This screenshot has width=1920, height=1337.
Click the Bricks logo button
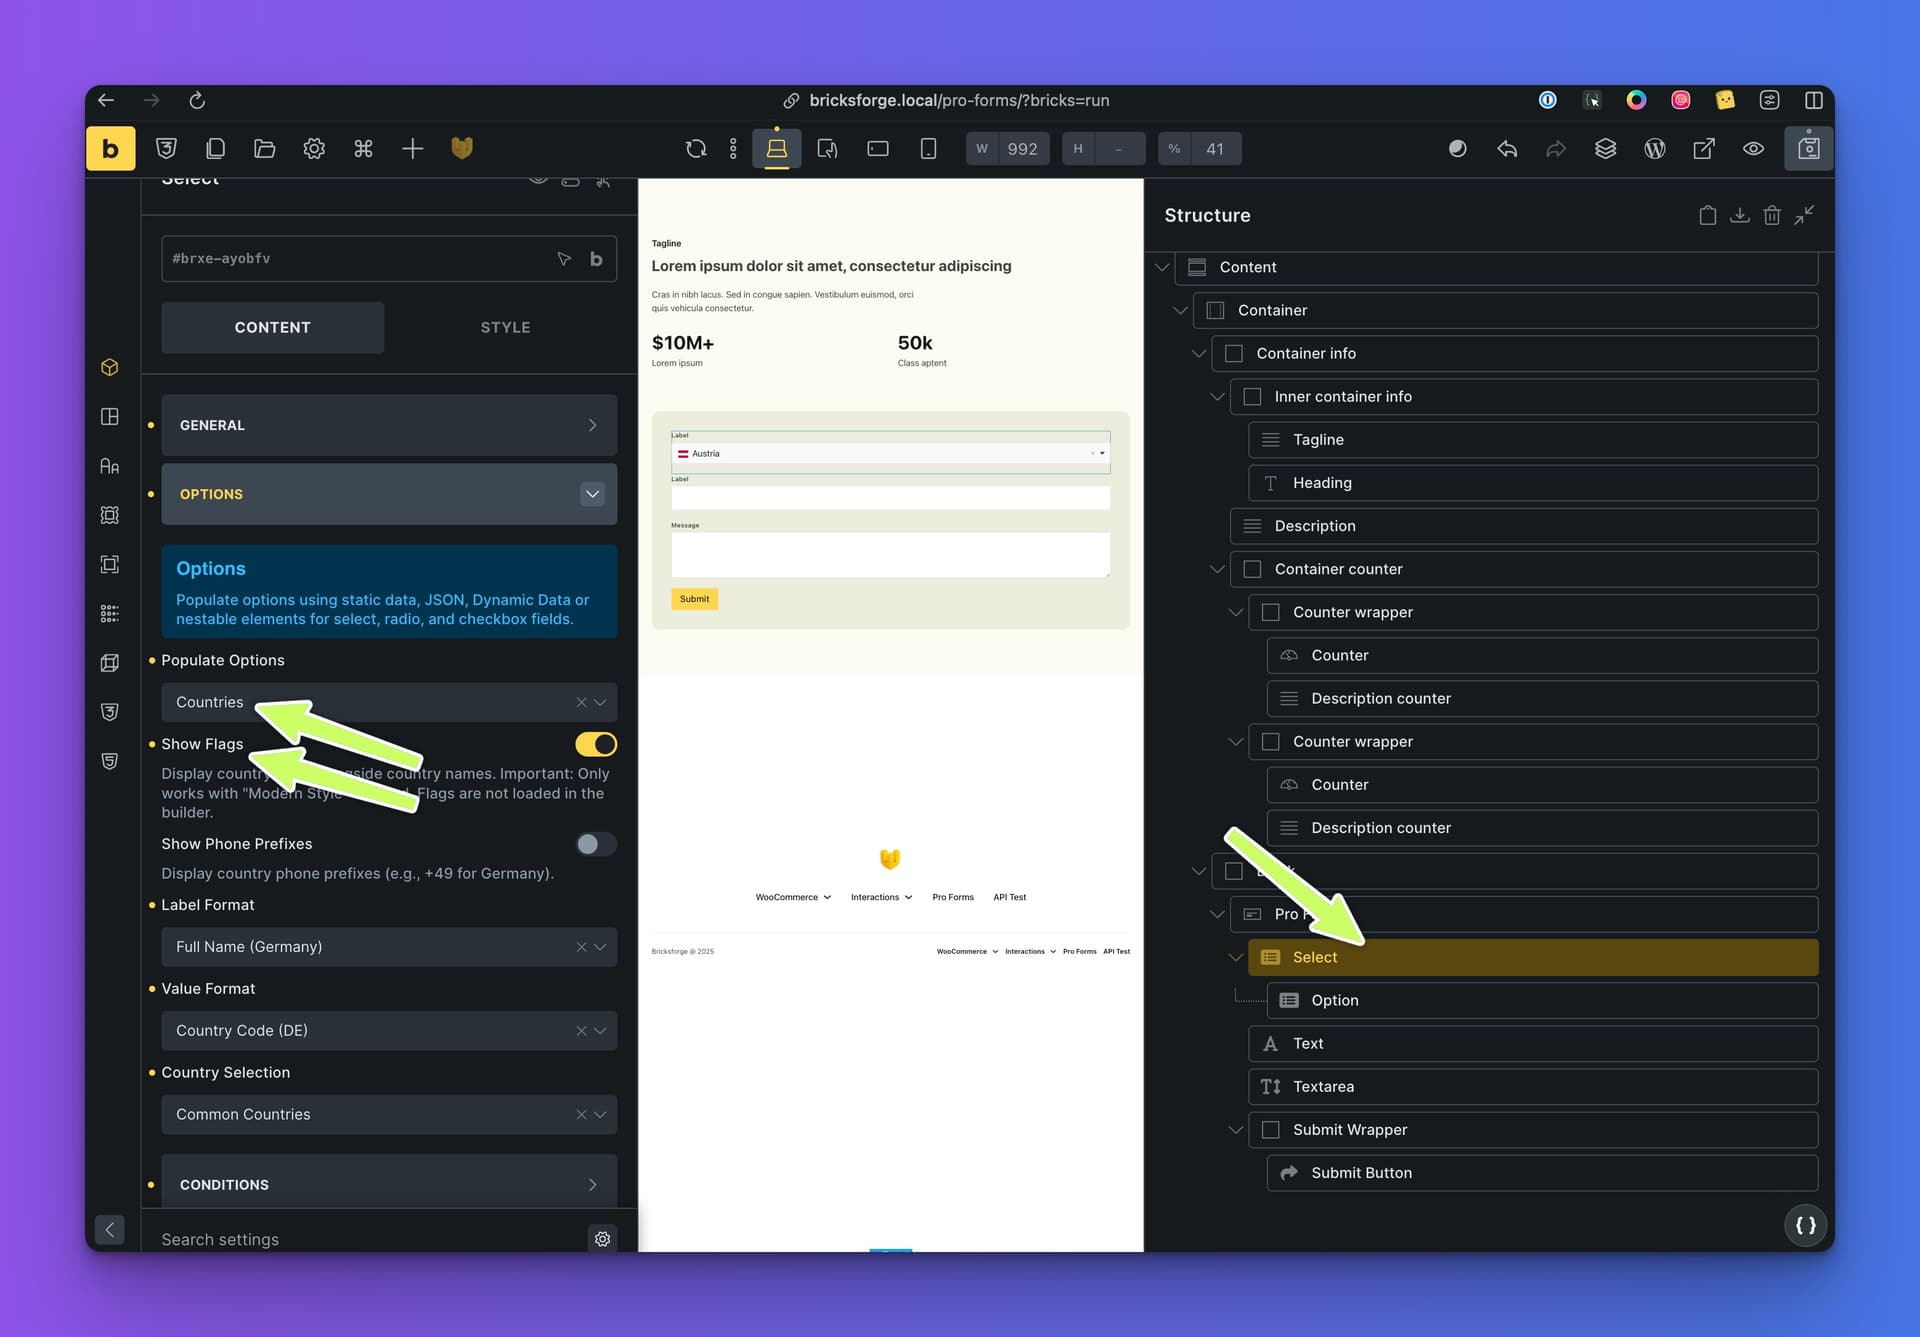coord(110,149)
